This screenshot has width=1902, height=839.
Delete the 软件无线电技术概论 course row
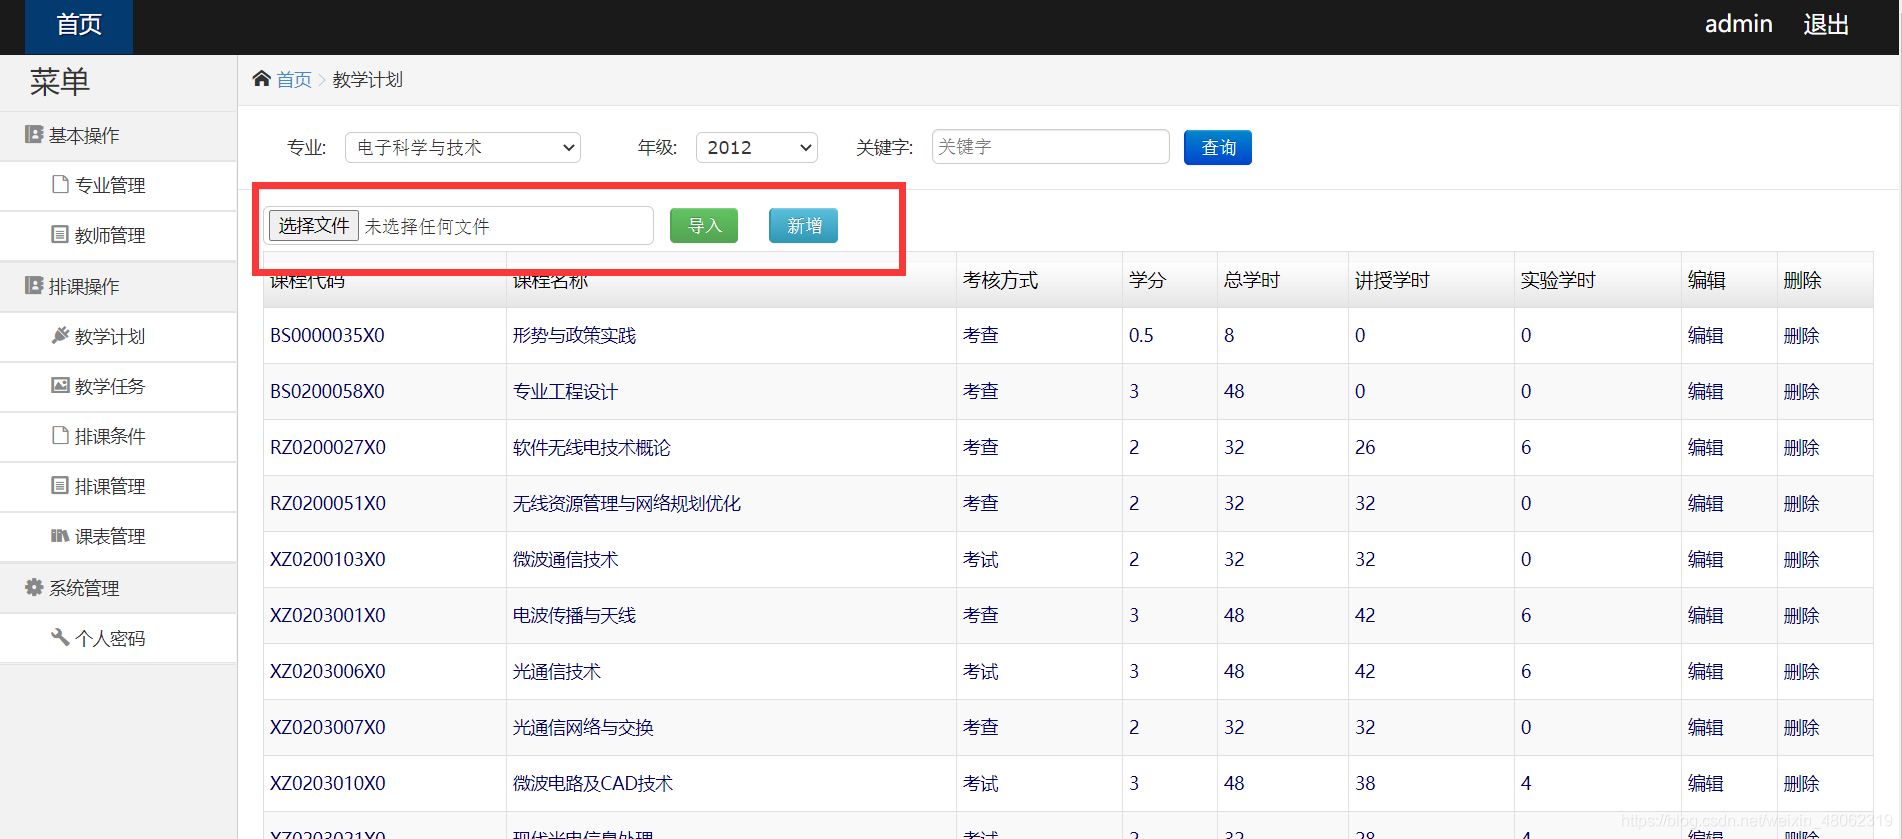[1801, 448]
